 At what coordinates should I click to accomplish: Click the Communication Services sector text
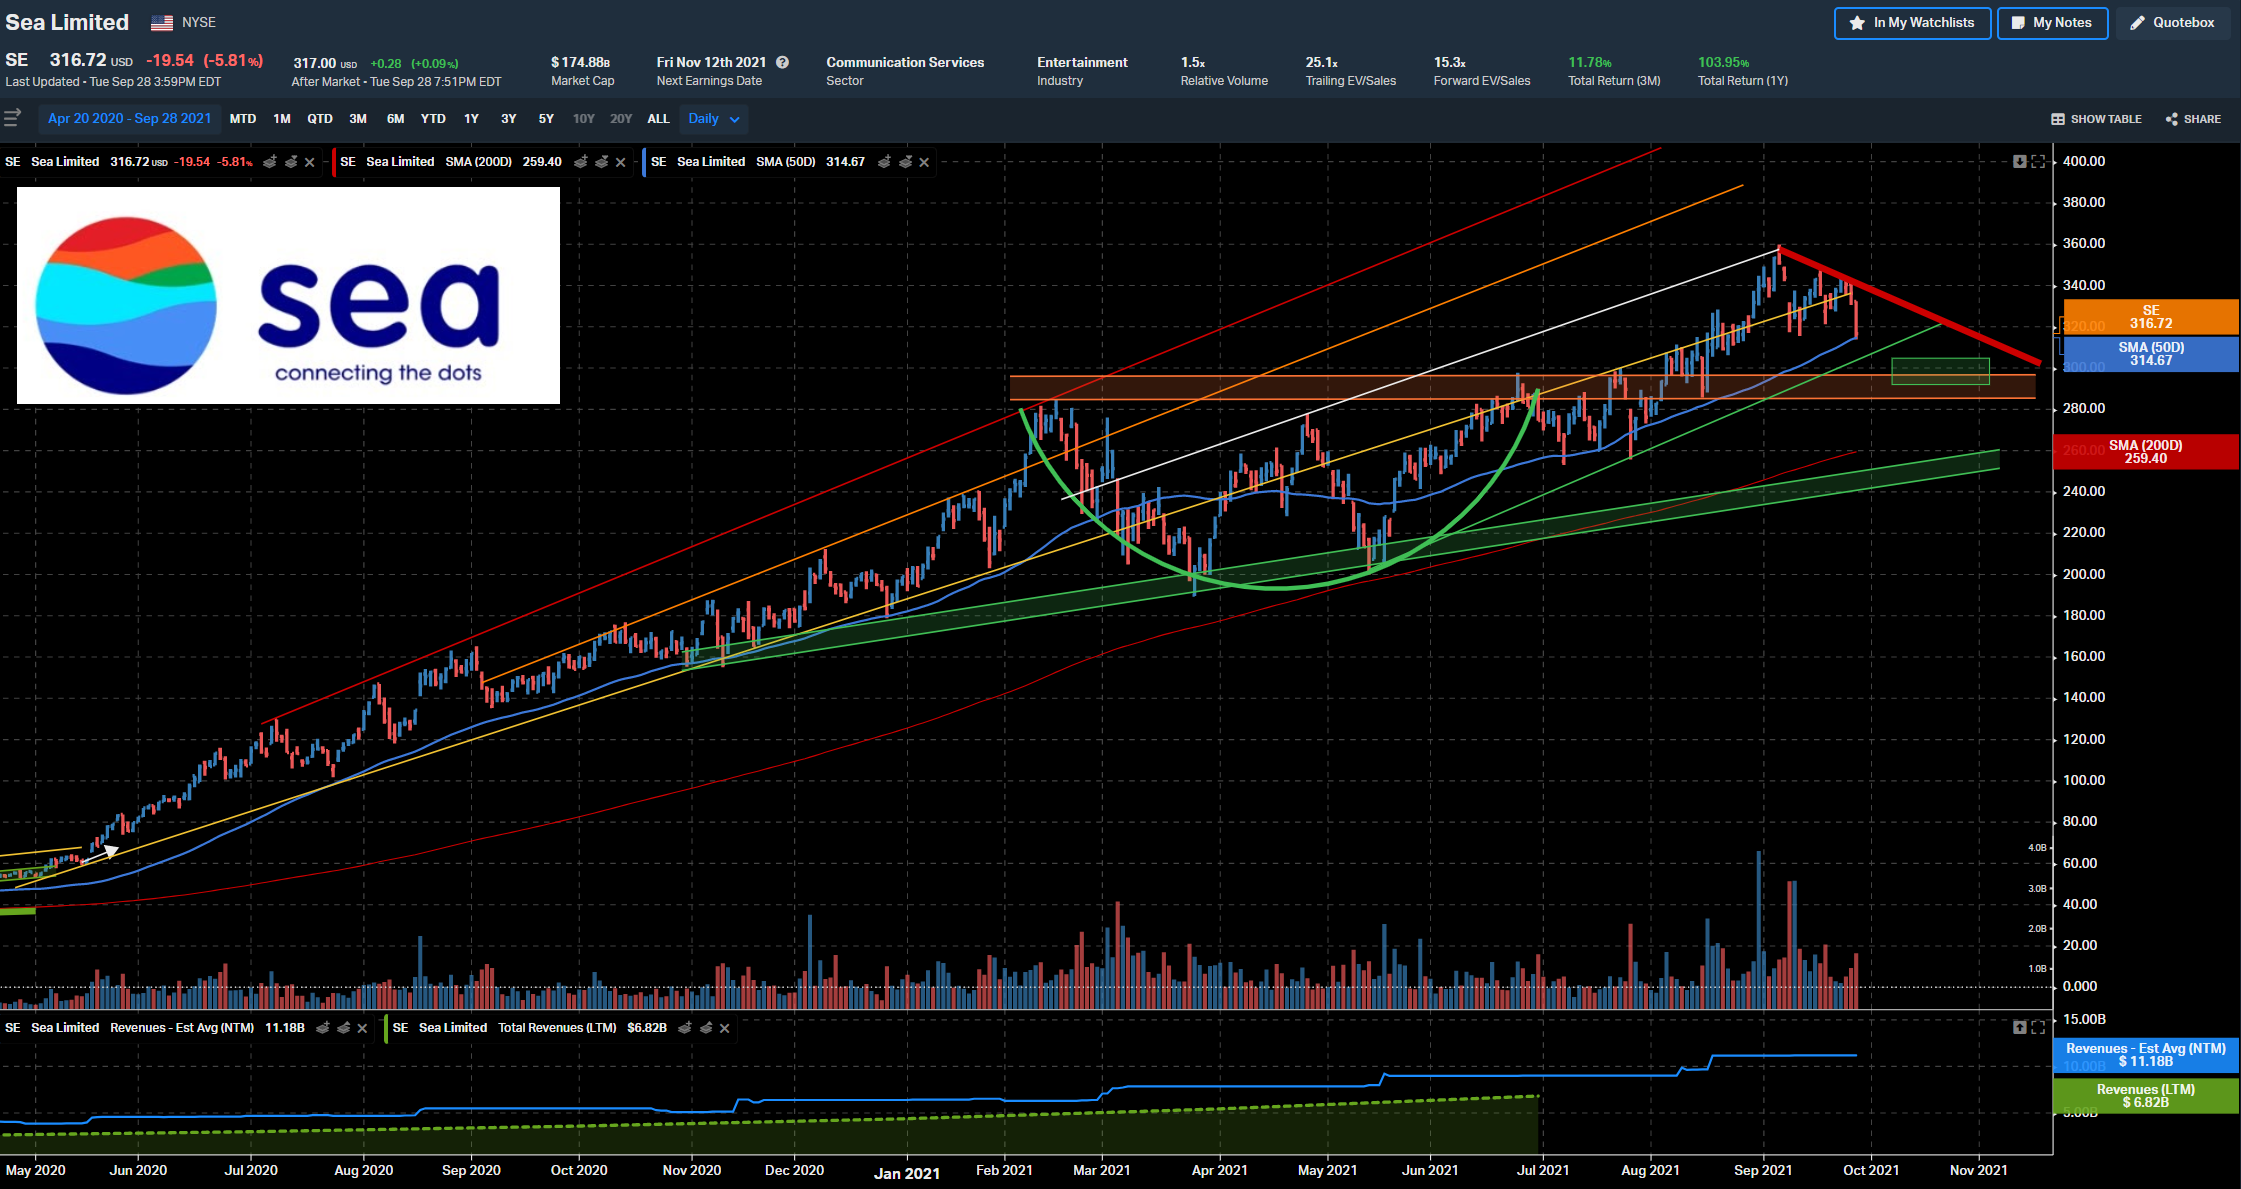905,62
